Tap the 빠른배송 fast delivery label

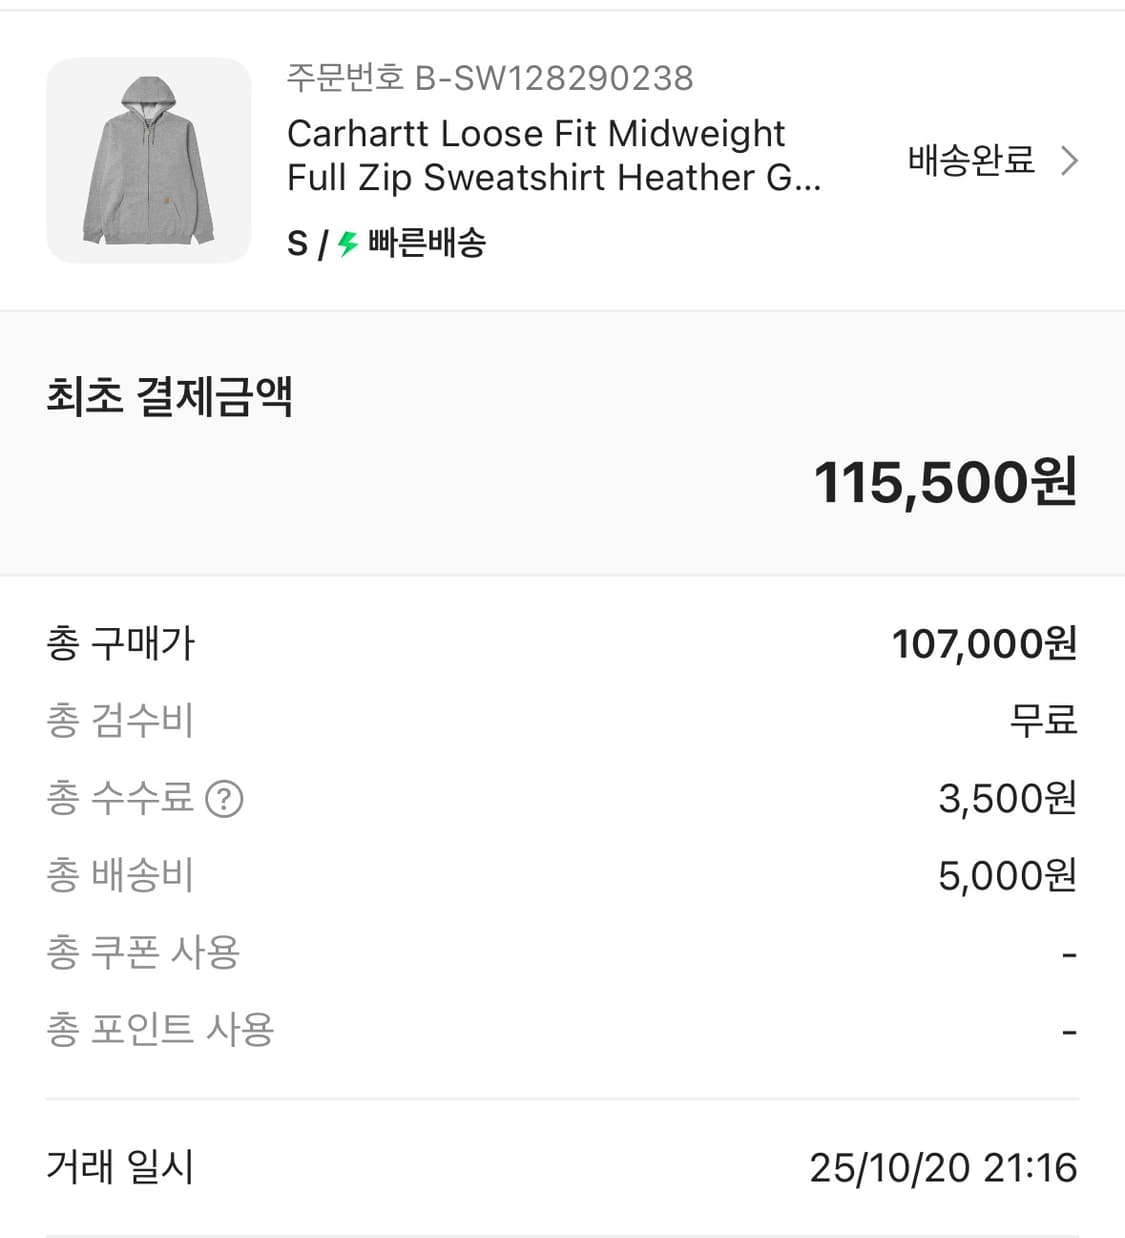point(427,243)
